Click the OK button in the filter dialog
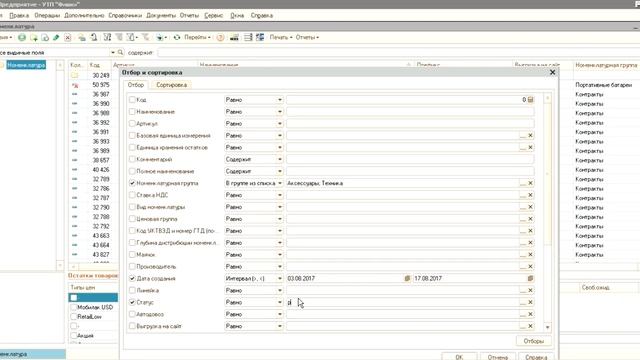 (459, 357)
